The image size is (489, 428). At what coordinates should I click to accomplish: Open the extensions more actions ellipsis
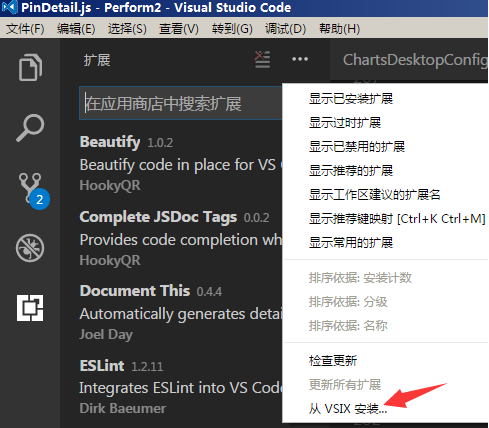pyautogui.click(x=300, y=59)
